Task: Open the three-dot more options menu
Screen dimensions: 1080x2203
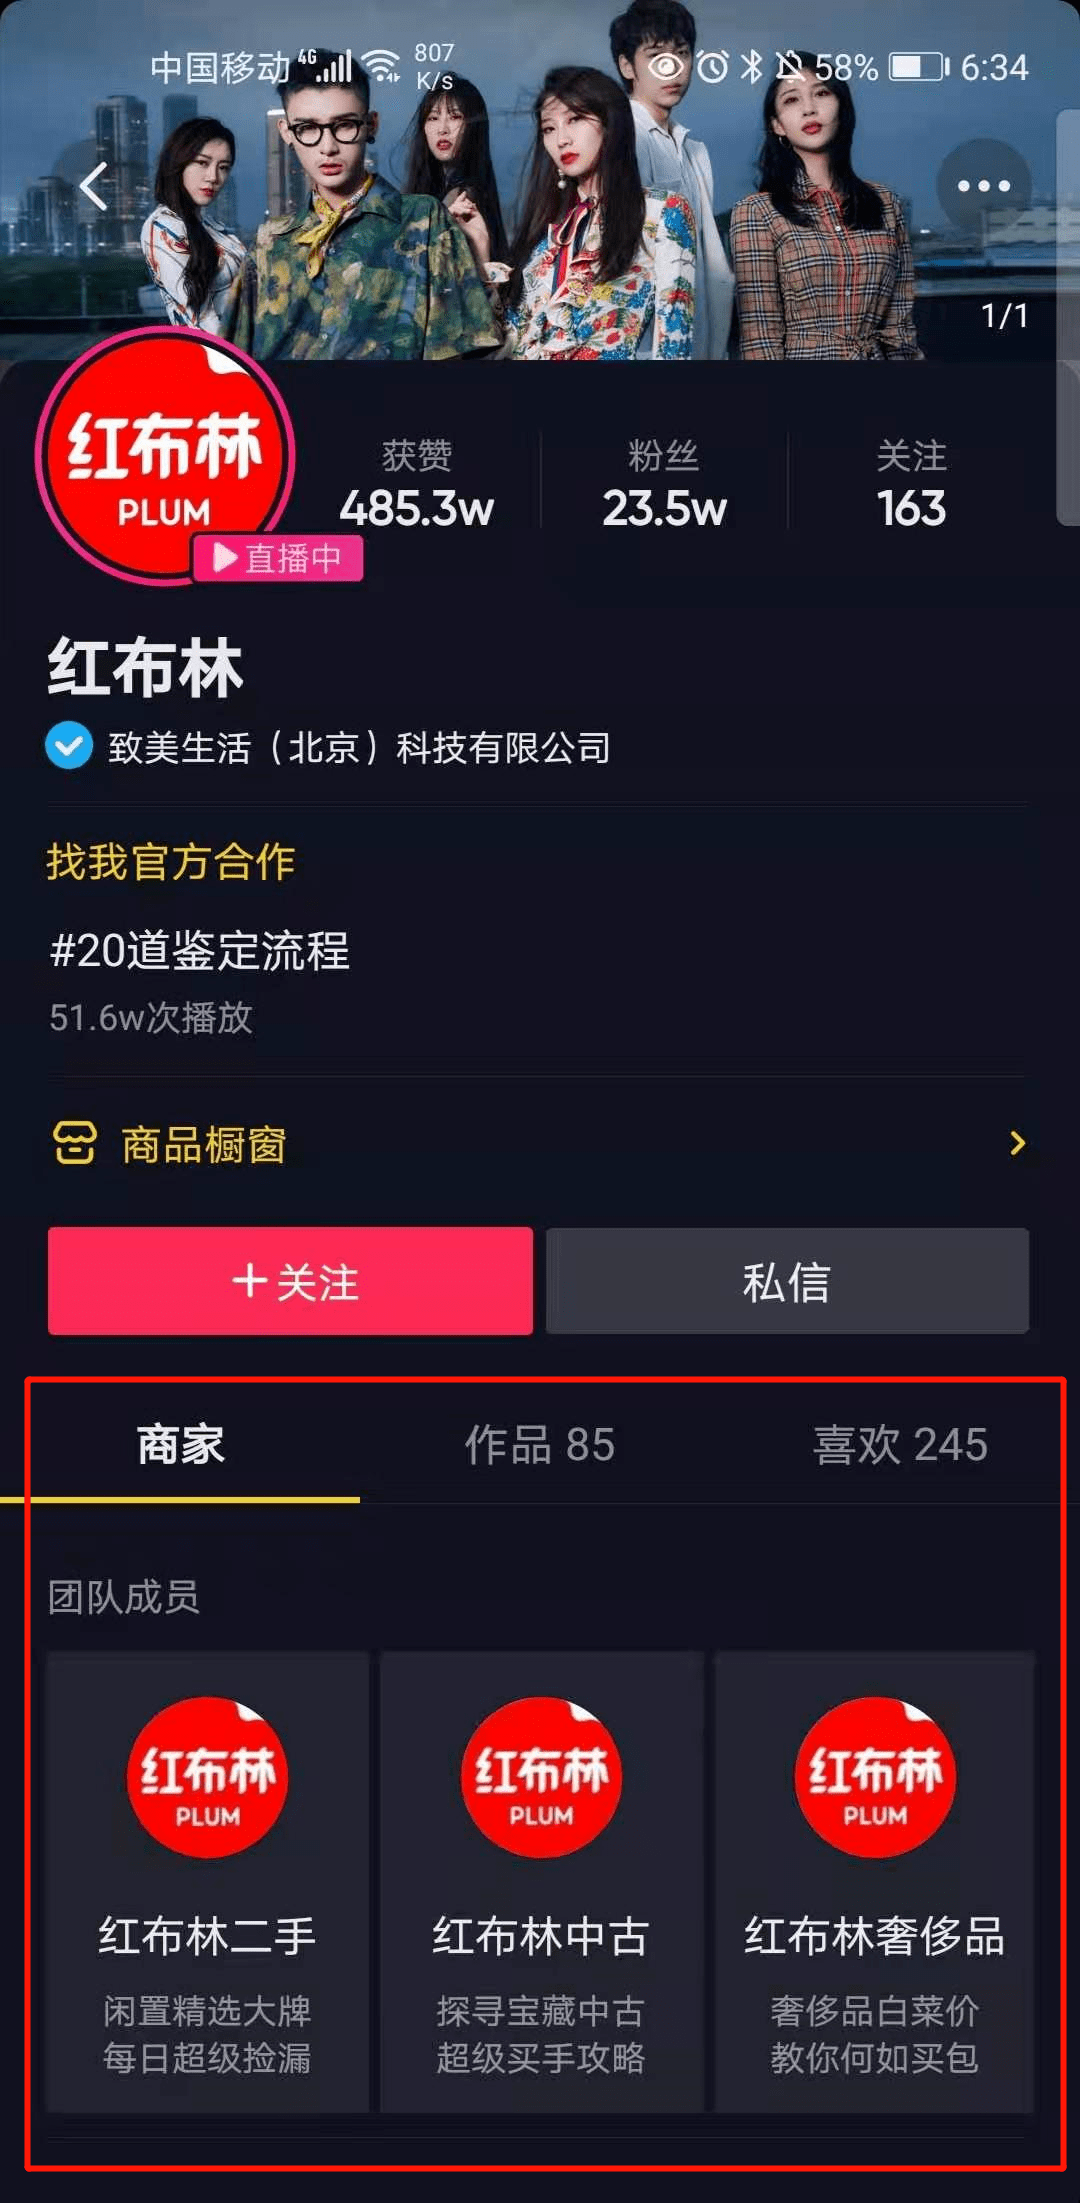Action: (984, 186)
